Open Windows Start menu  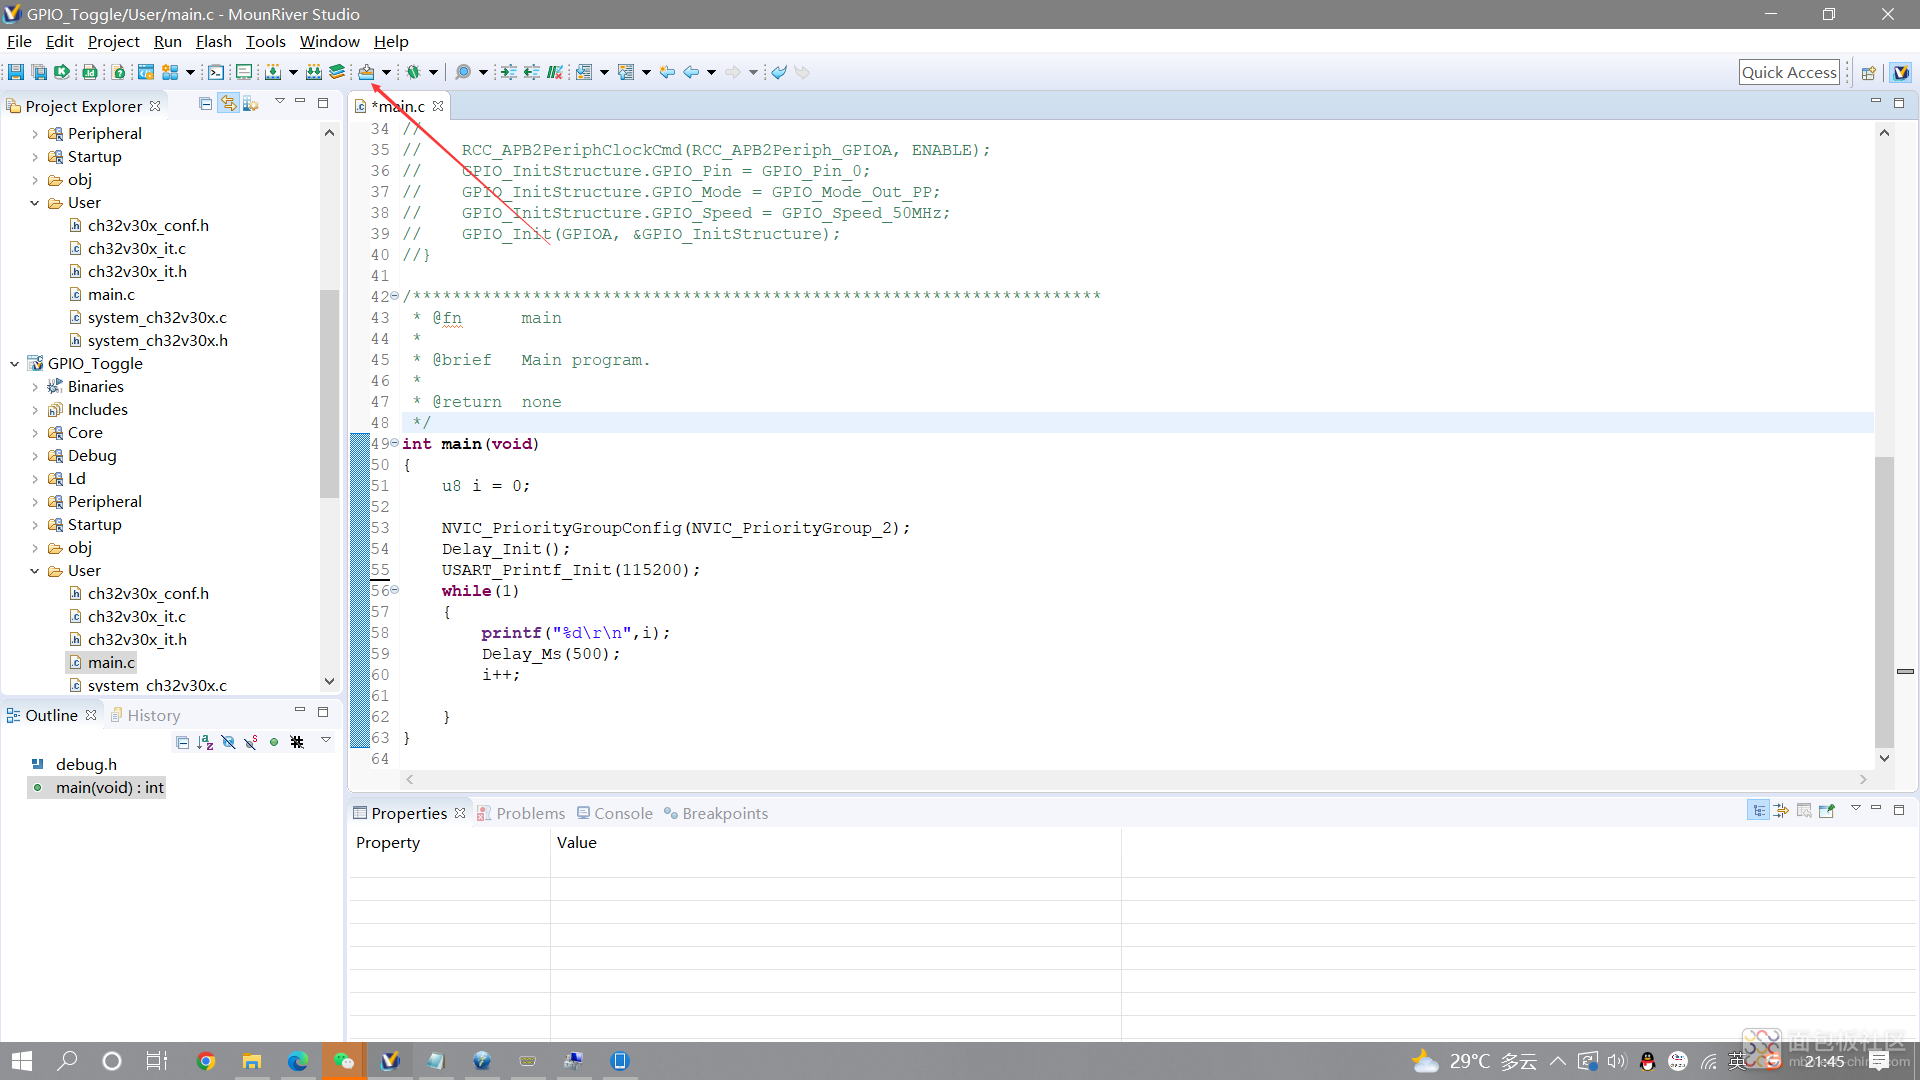[x=22, y=1061]
